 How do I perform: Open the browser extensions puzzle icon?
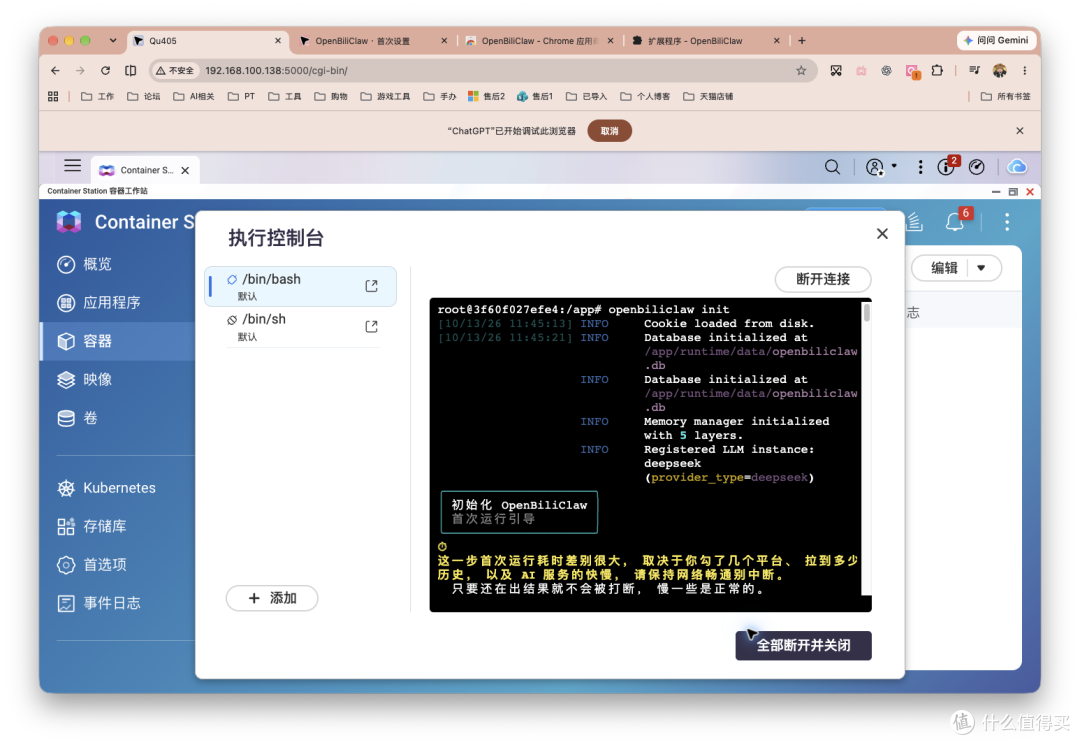click(937, 70)
